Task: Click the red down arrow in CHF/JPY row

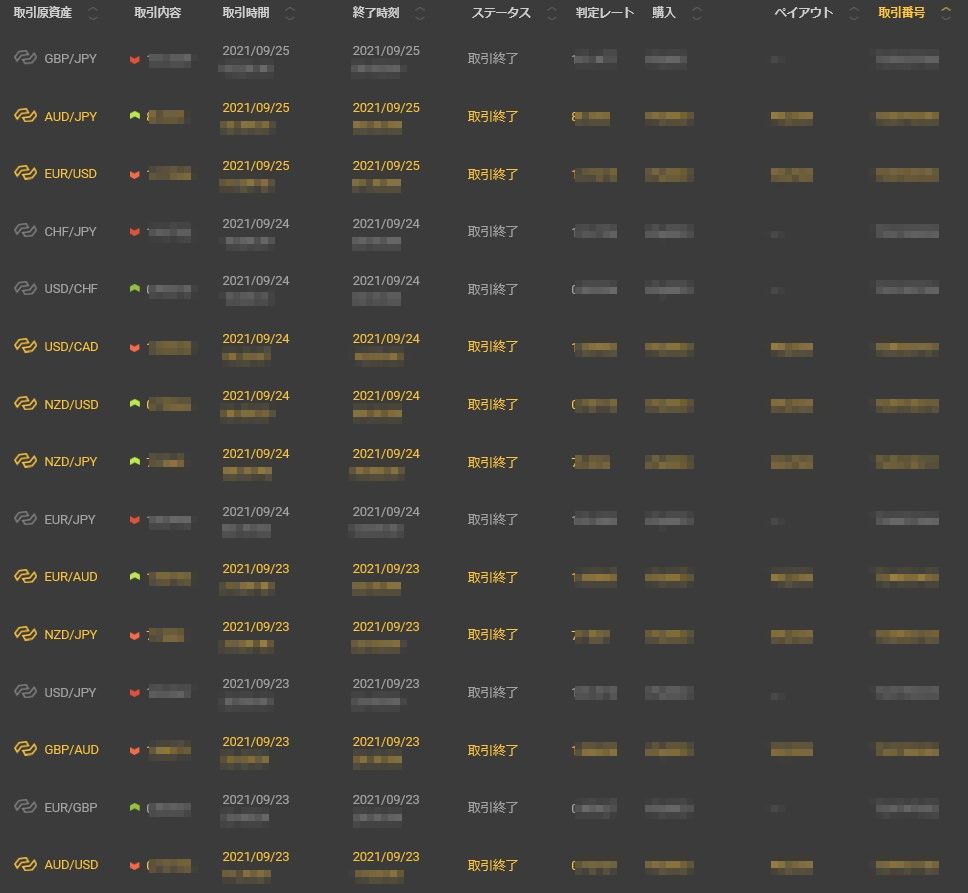Action: [x=134, y=232]
